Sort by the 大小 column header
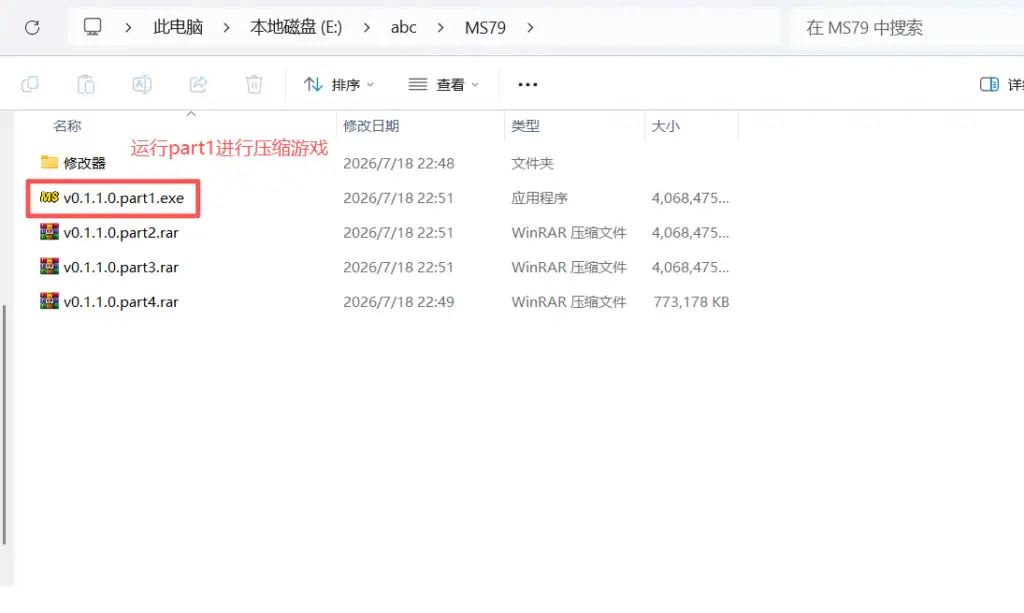Image resolution: width=1024 pixels, height=613 pixels. pos(665,125)
